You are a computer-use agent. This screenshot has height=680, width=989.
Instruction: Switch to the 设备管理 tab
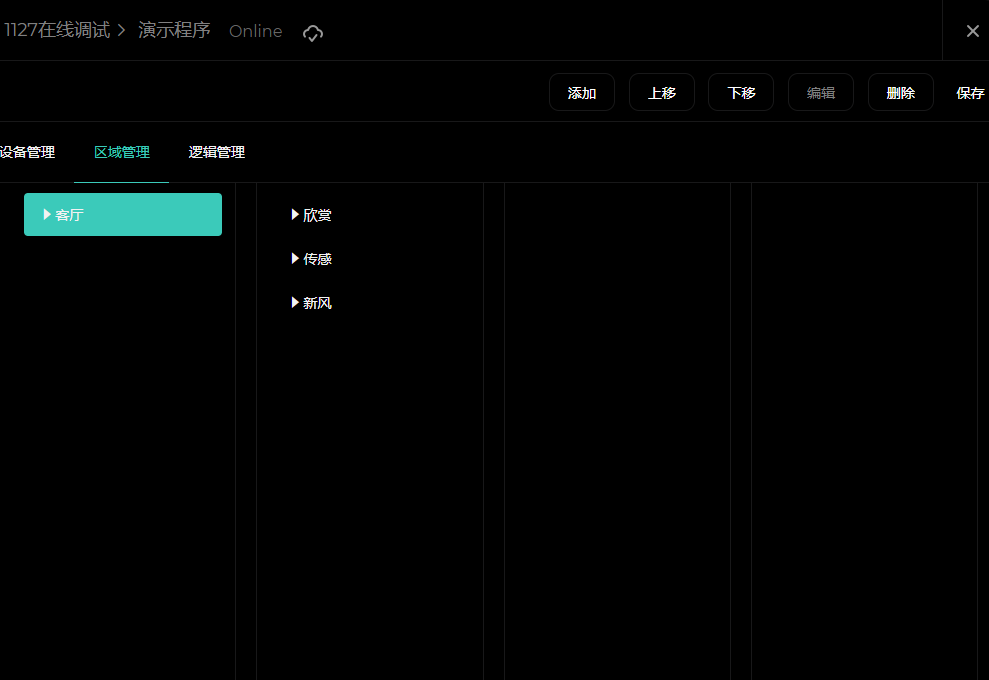(x=27, y=152)
